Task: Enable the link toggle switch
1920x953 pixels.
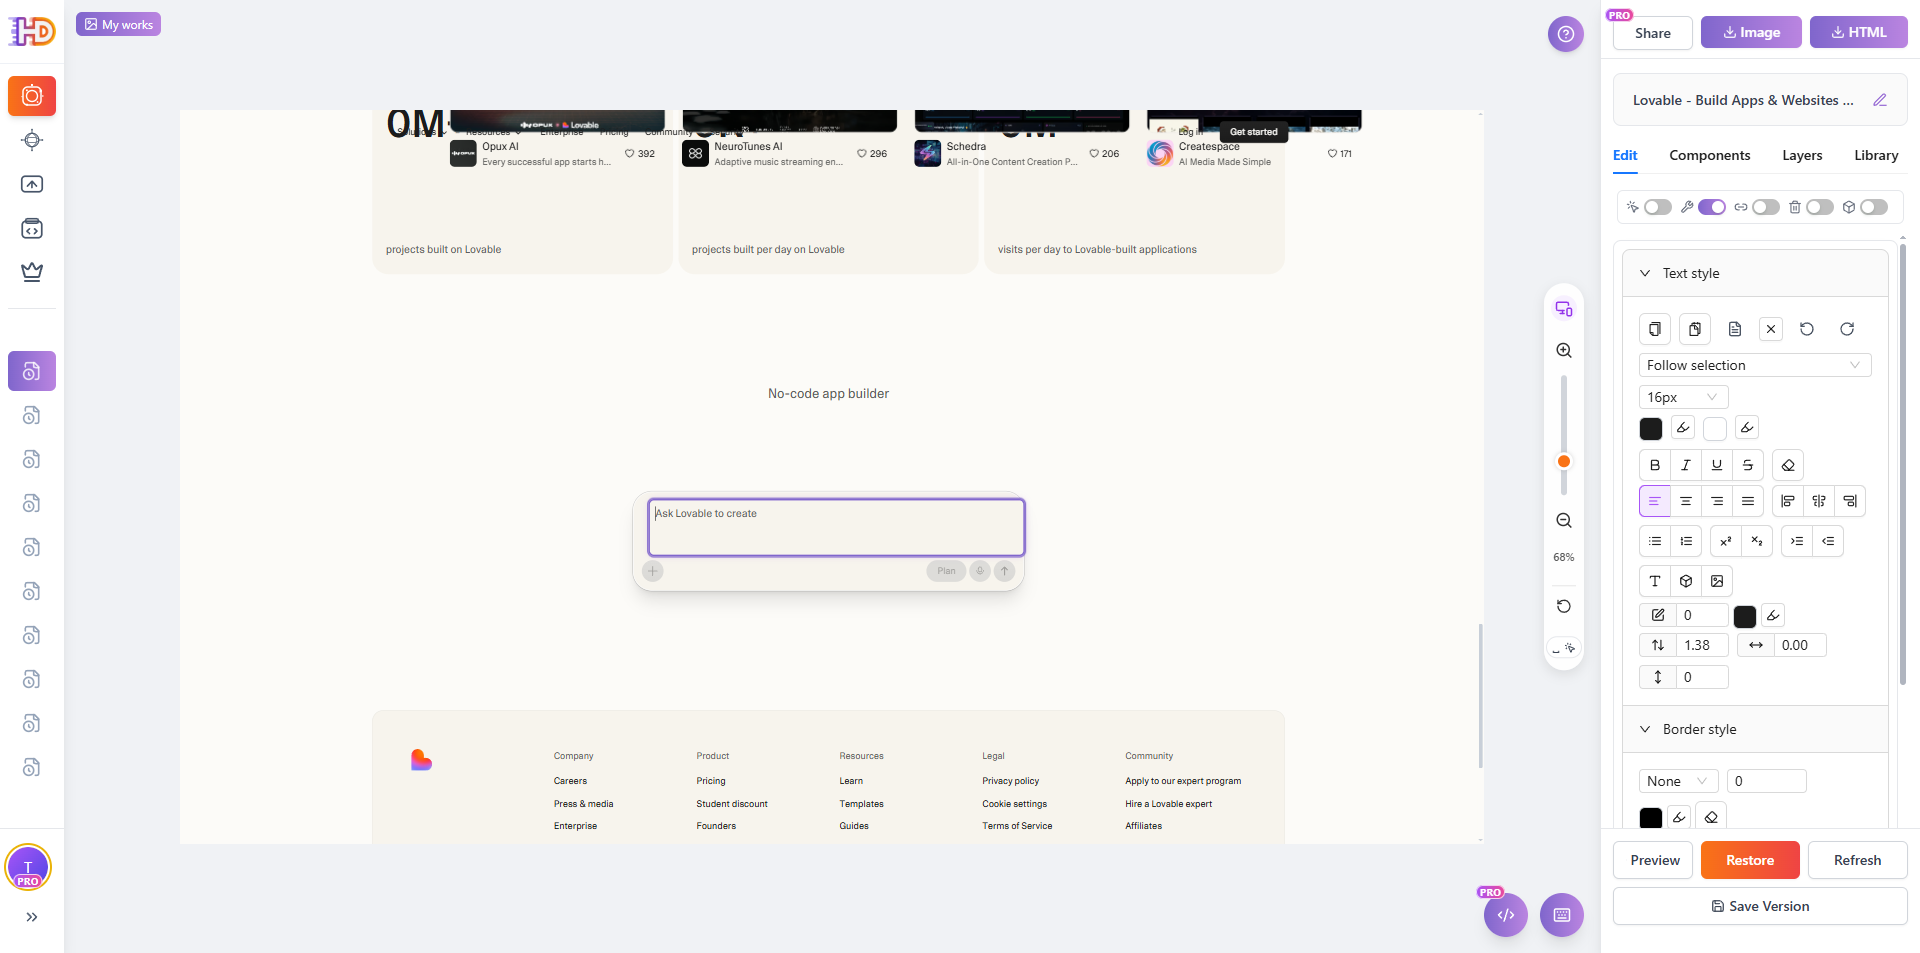Action: coord(1765,207)
